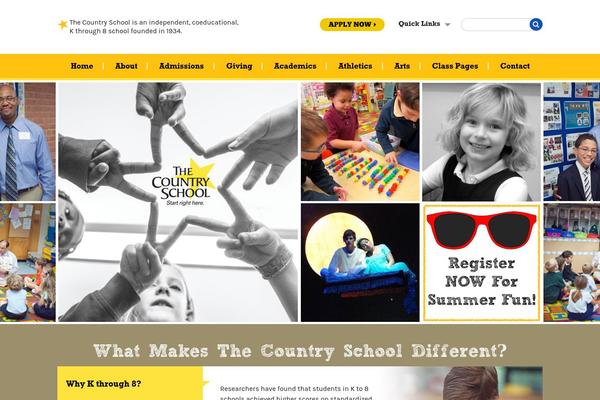The height and width of the screenshot is (400, 600).
Task: Expand the Quick Links dropdown arrow
Action: click(447, 24)
